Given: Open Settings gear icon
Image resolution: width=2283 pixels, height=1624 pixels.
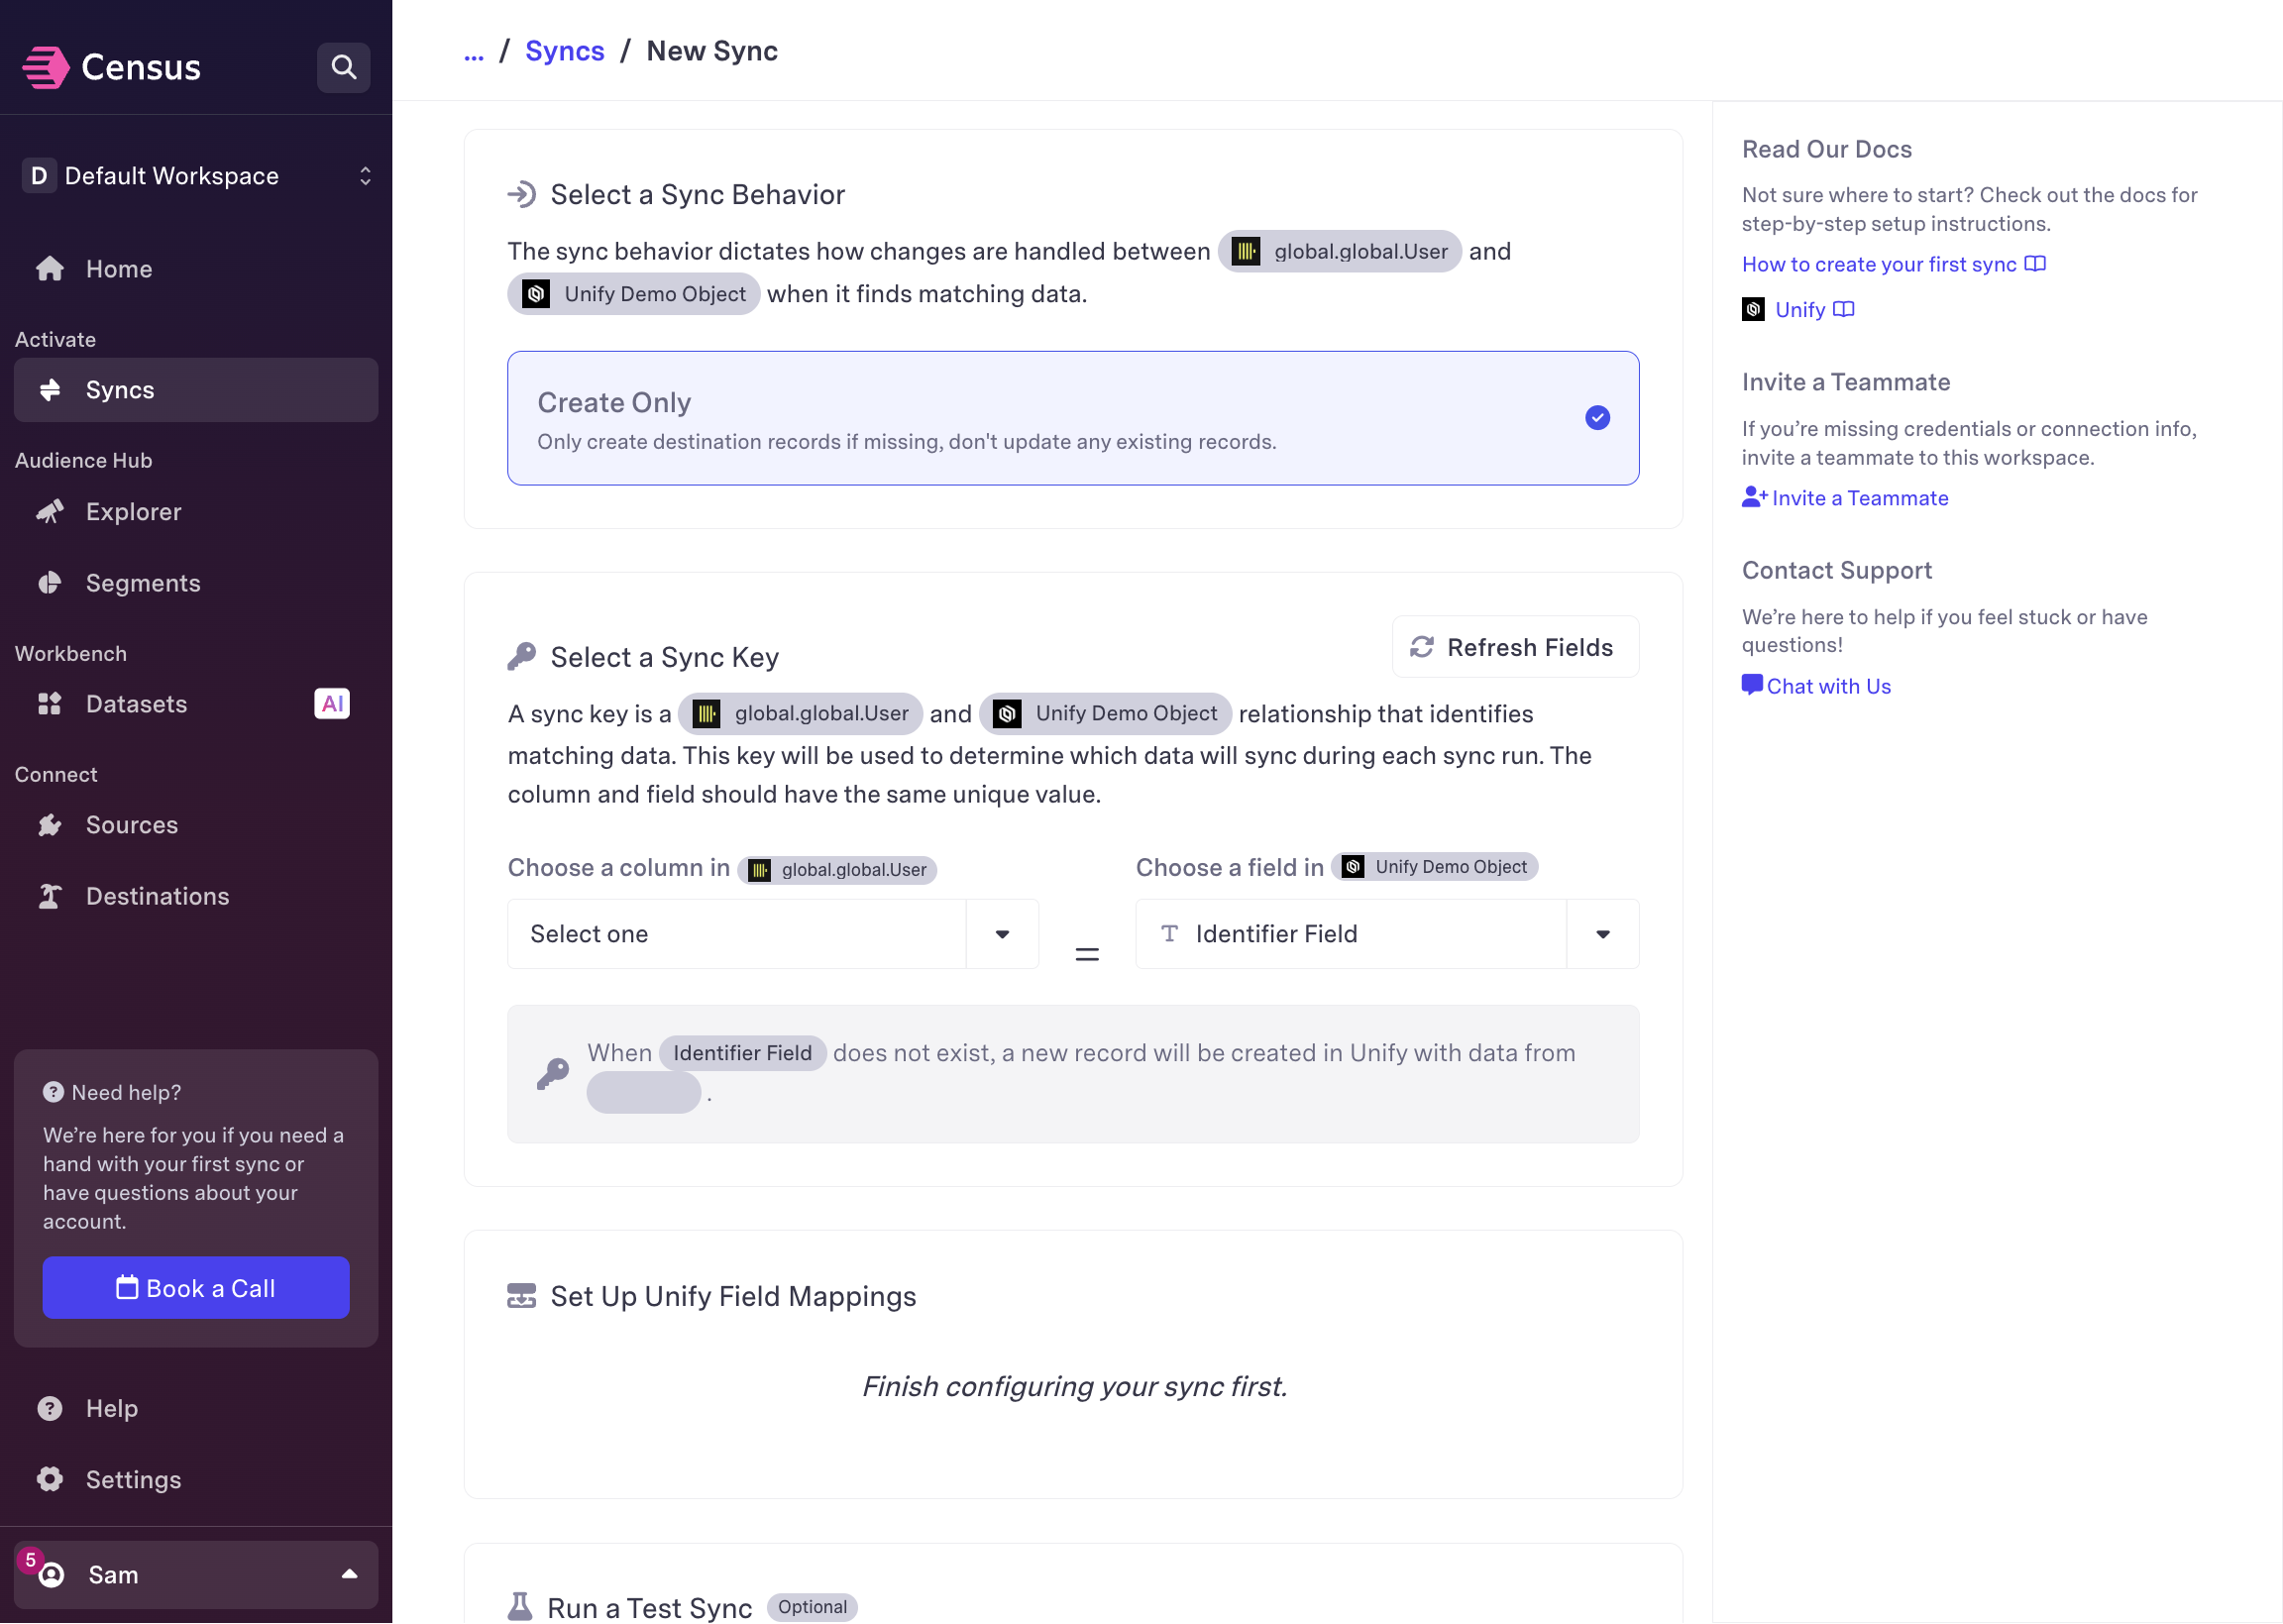Looking at the screenshot, I should pos(50,1479).
